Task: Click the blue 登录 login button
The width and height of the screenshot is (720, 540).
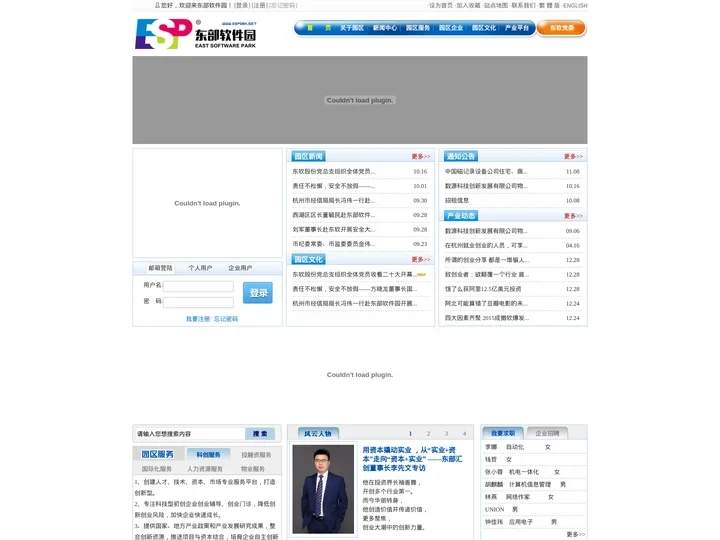Action: coord(258,292)
